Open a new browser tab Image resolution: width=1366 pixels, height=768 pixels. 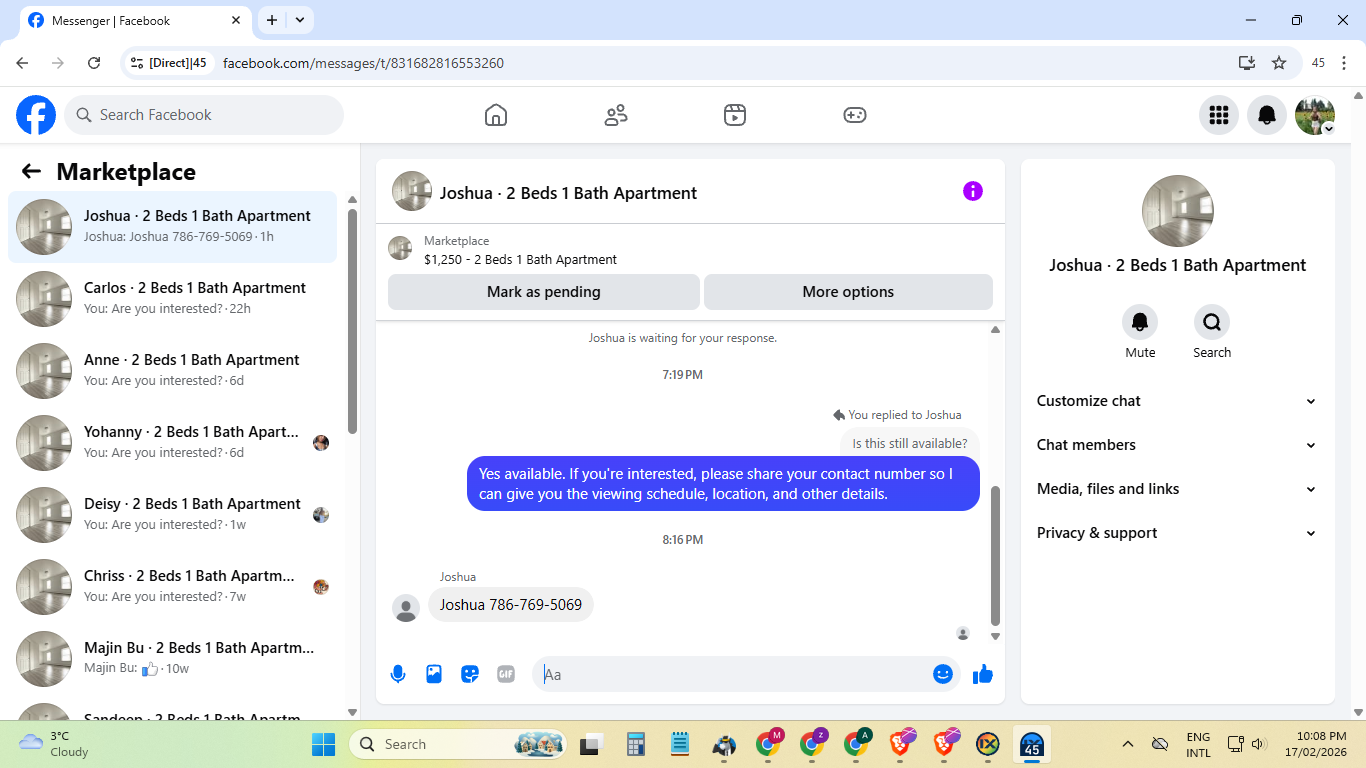coord(272,20)
